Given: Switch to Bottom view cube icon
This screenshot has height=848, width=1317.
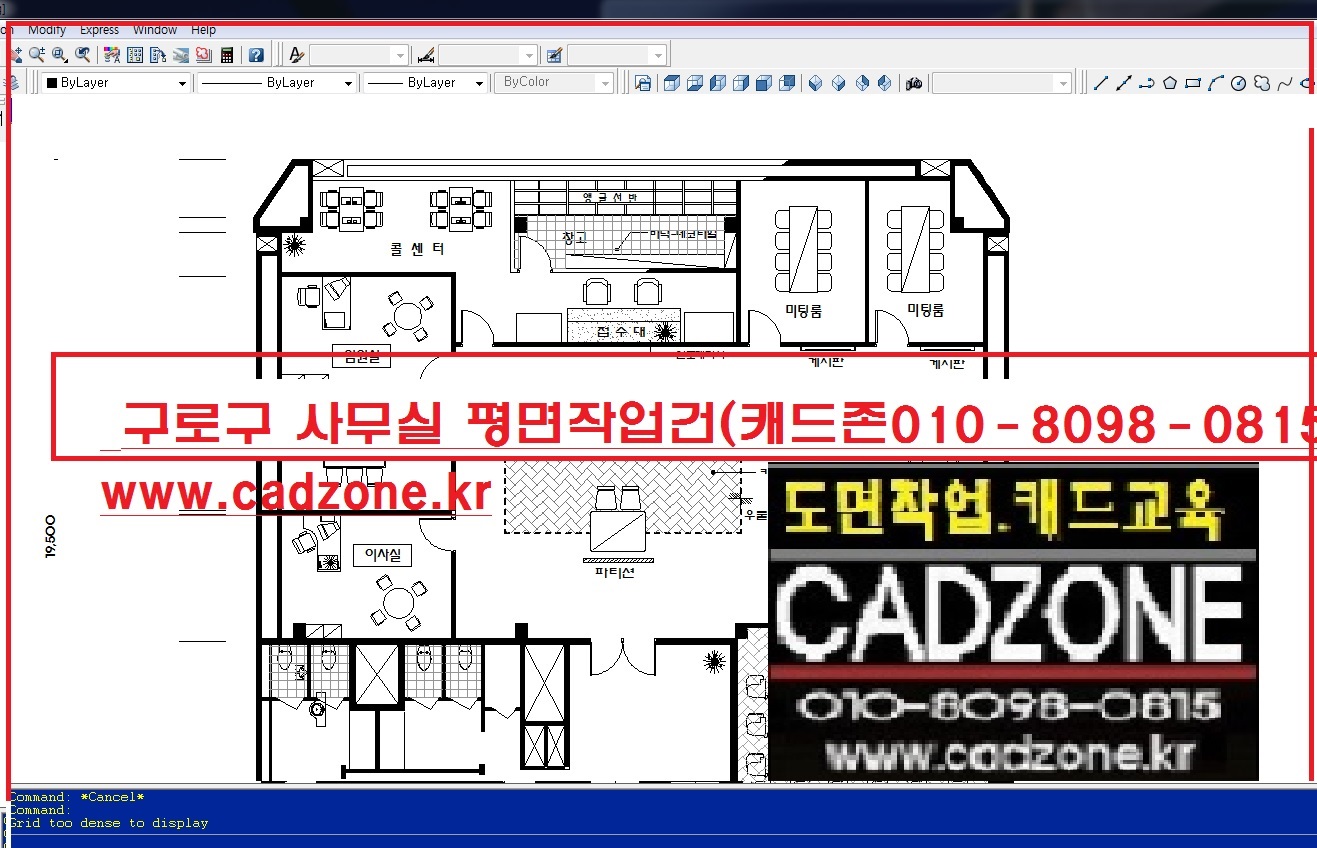Looking at the screenshot, I should tap(695, 83).
